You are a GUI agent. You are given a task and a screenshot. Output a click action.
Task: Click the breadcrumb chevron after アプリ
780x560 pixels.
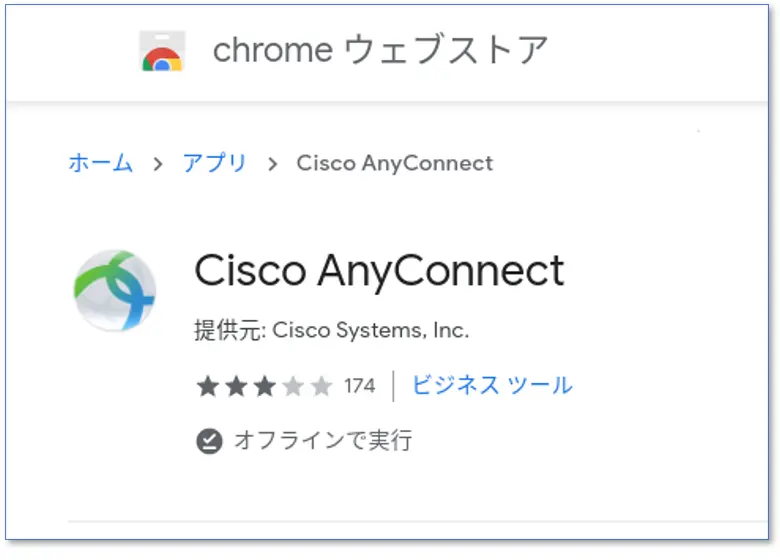tap(272, 164)
